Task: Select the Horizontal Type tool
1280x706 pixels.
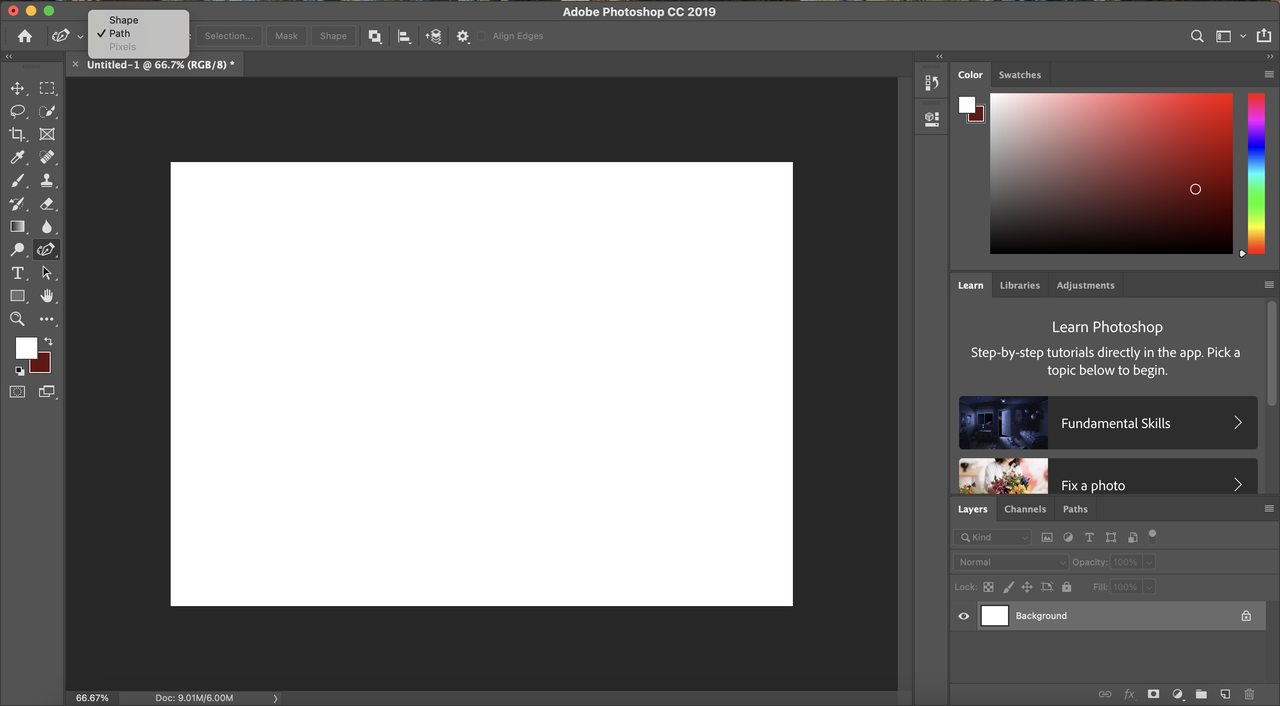Action: [17, 273]
